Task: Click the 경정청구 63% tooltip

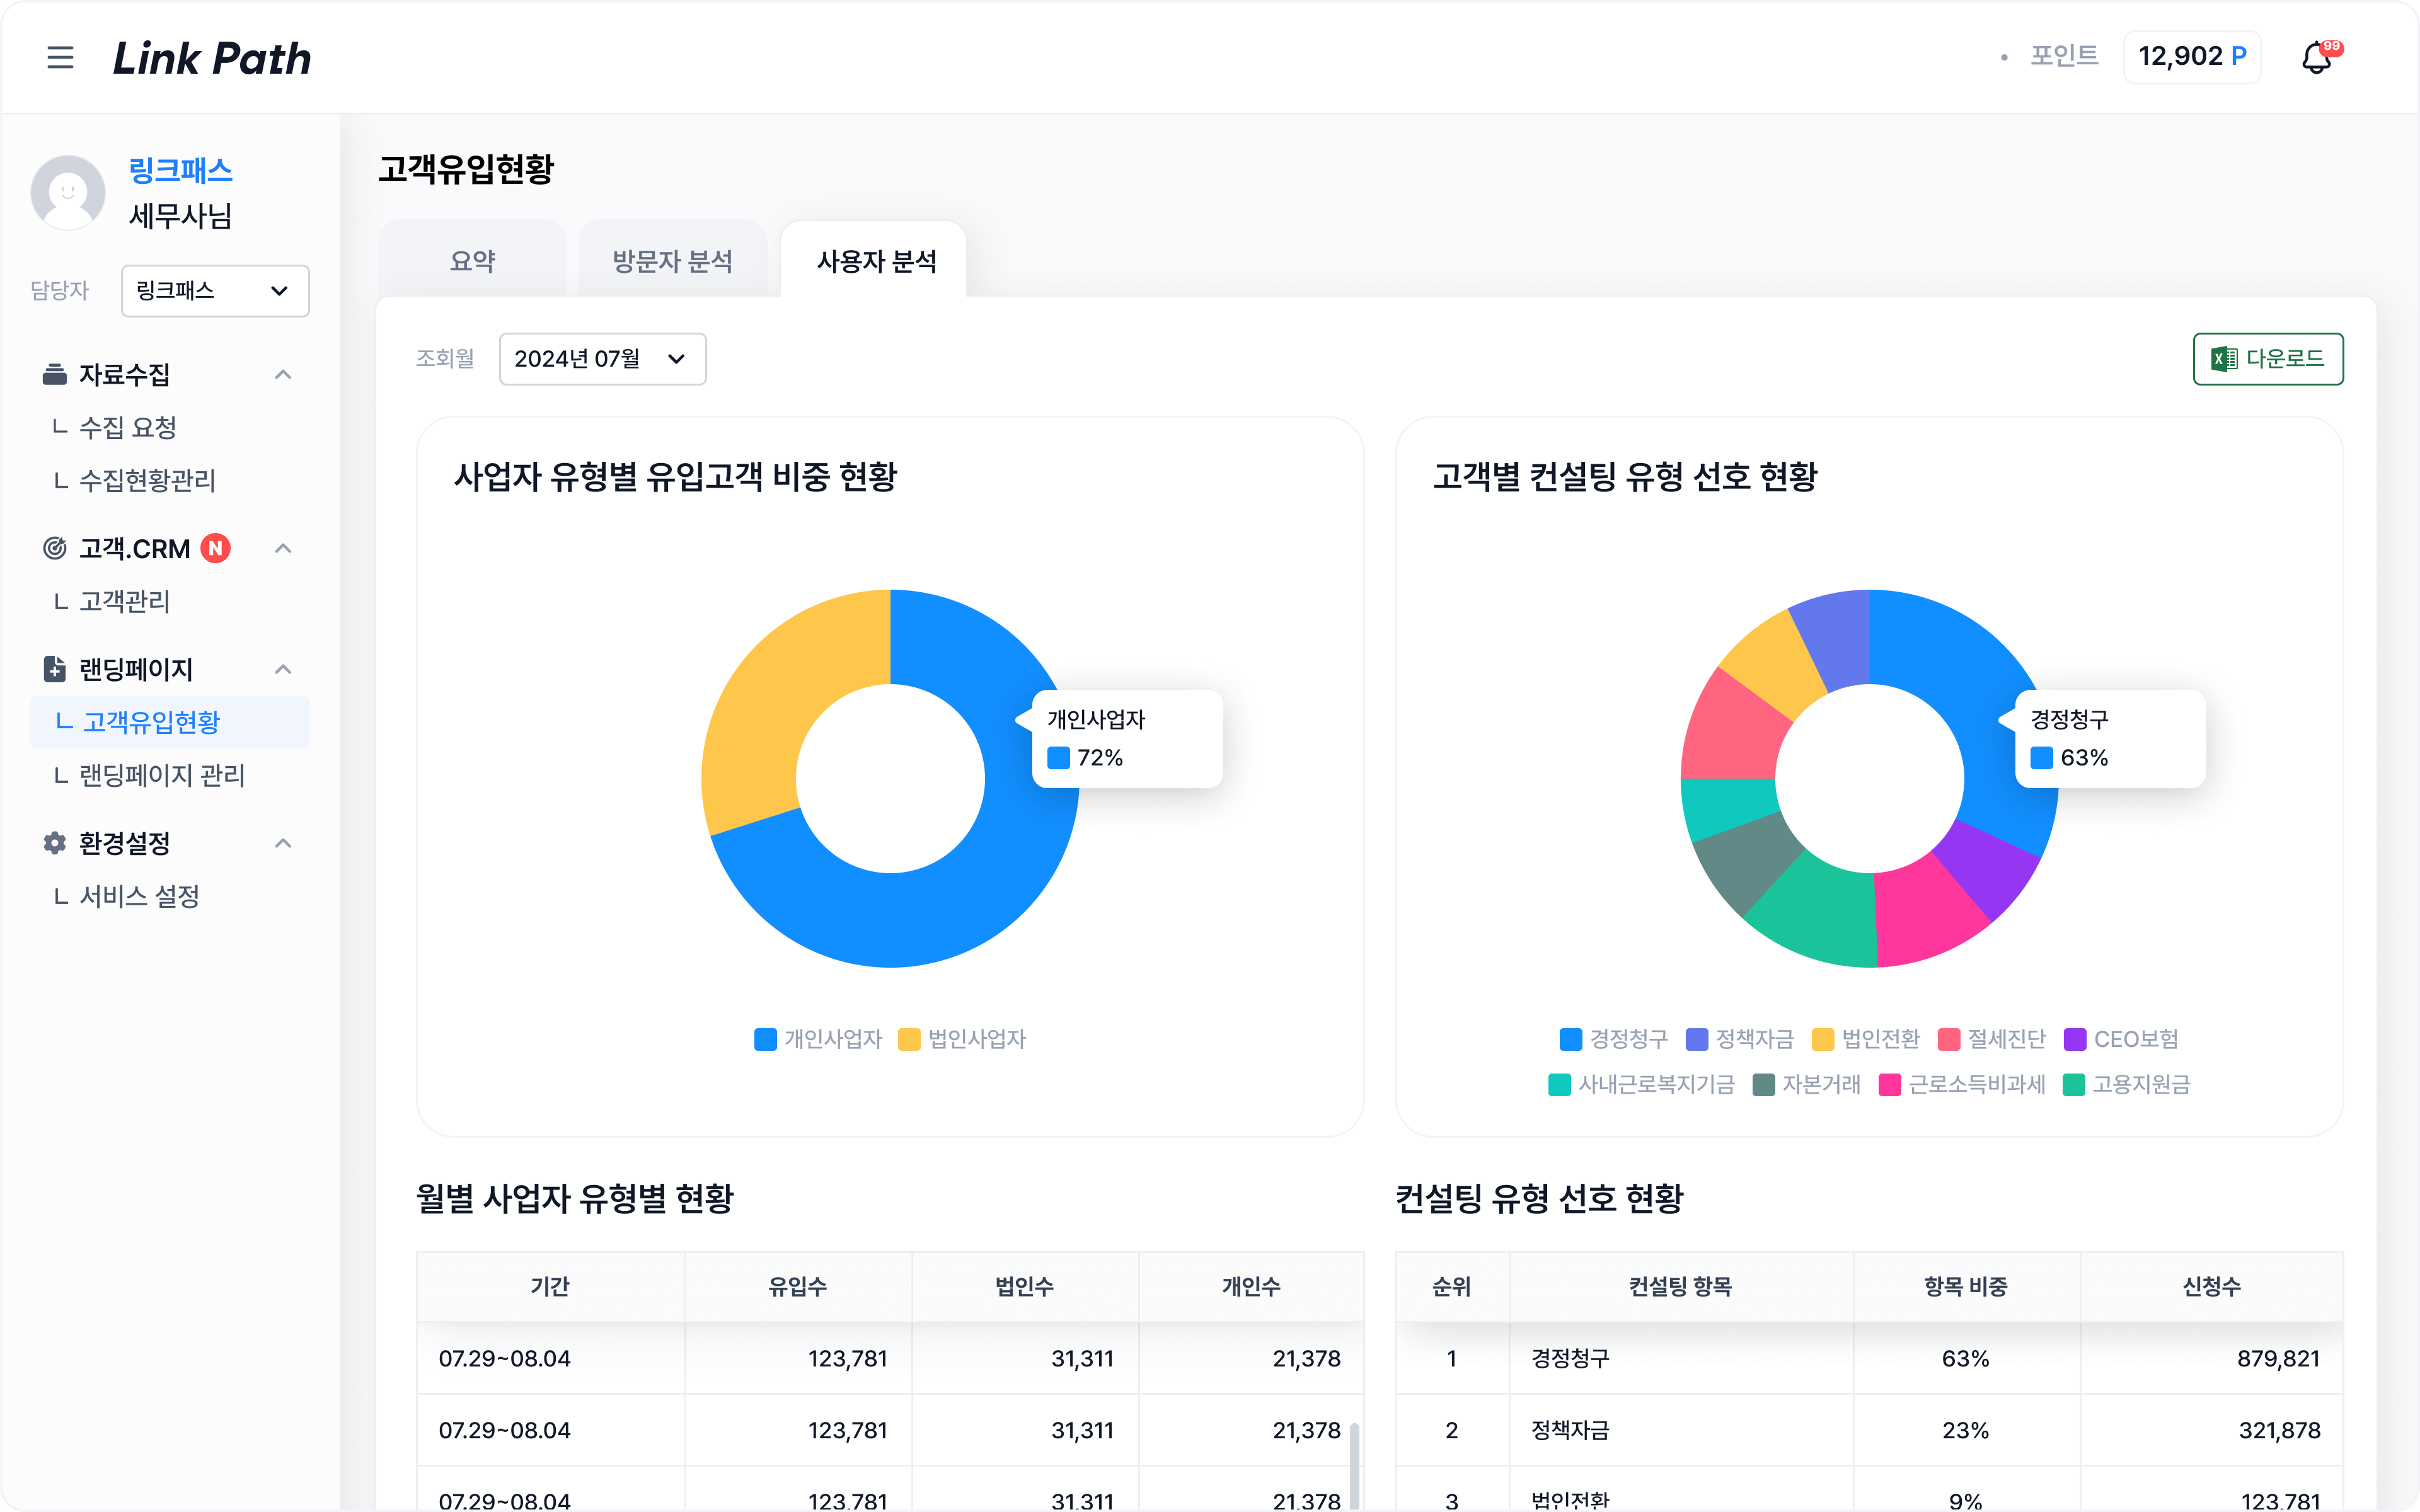Action: [x=2110, y=739]
